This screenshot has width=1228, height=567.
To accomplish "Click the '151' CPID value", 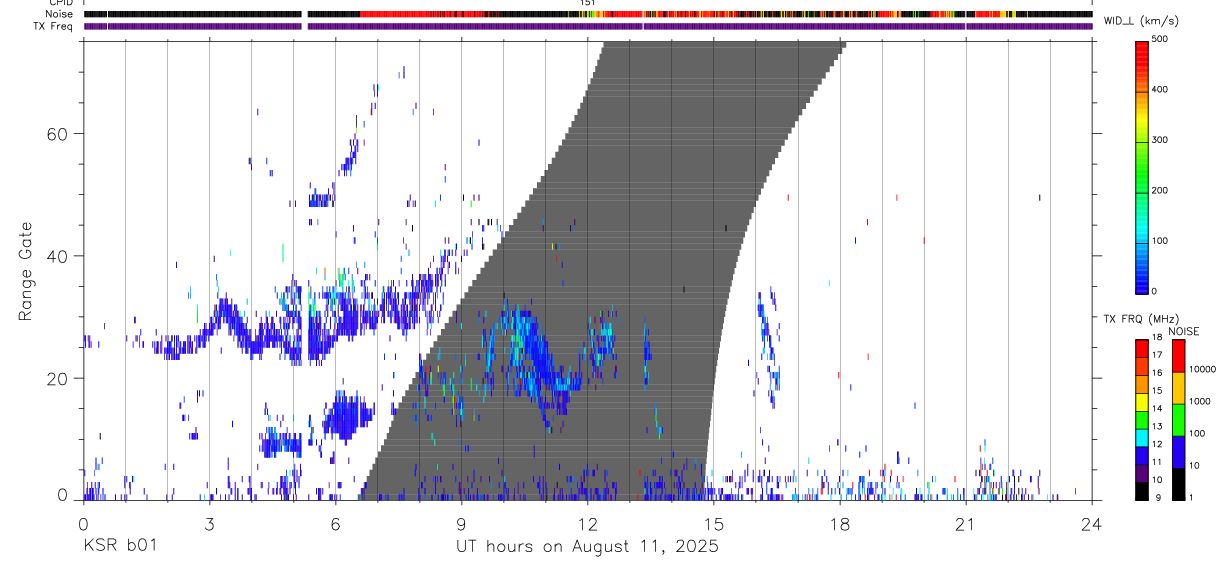I will (587, 3).
